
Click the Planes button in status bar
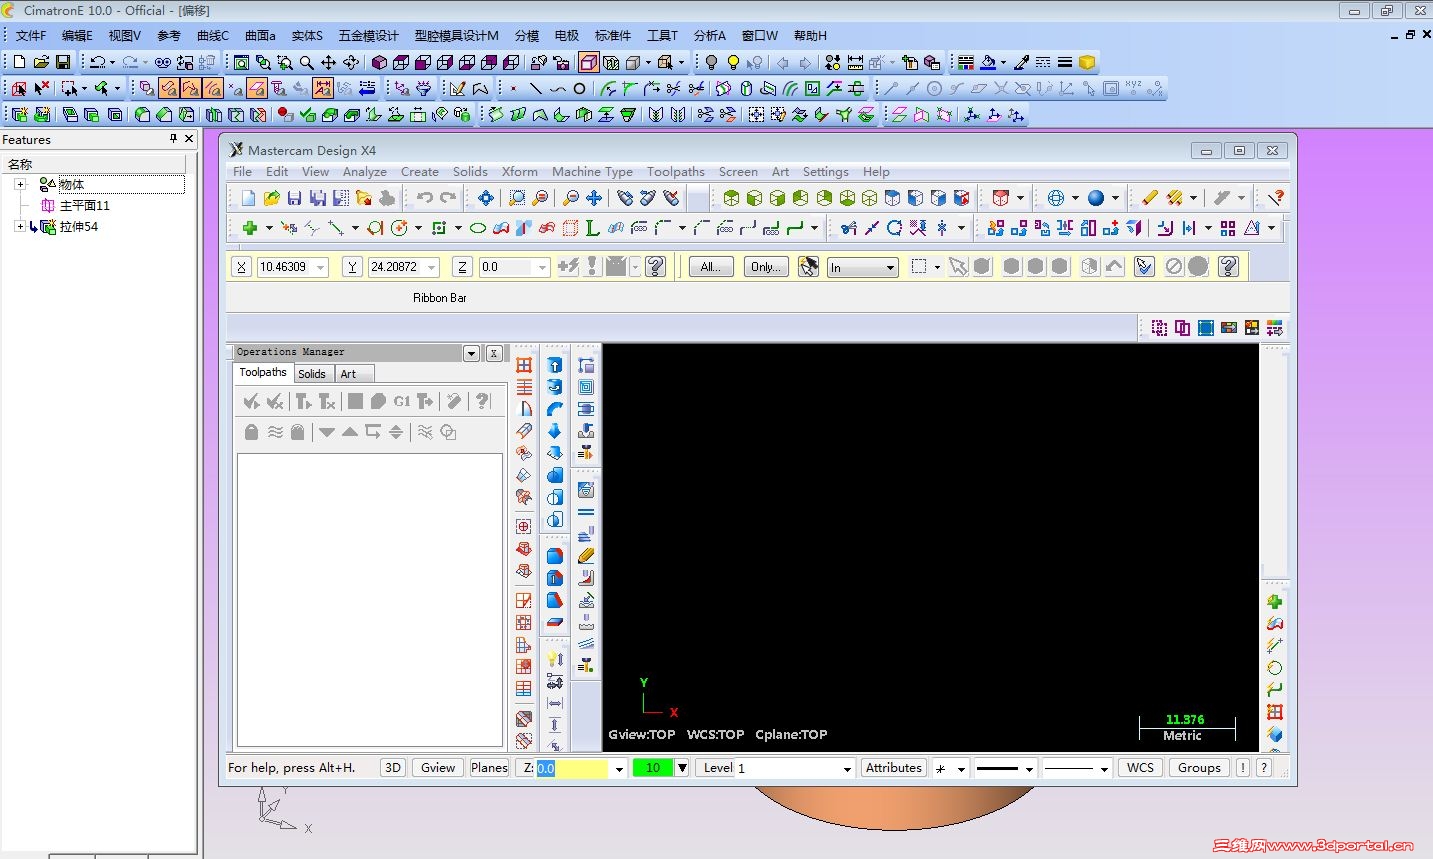489,768
